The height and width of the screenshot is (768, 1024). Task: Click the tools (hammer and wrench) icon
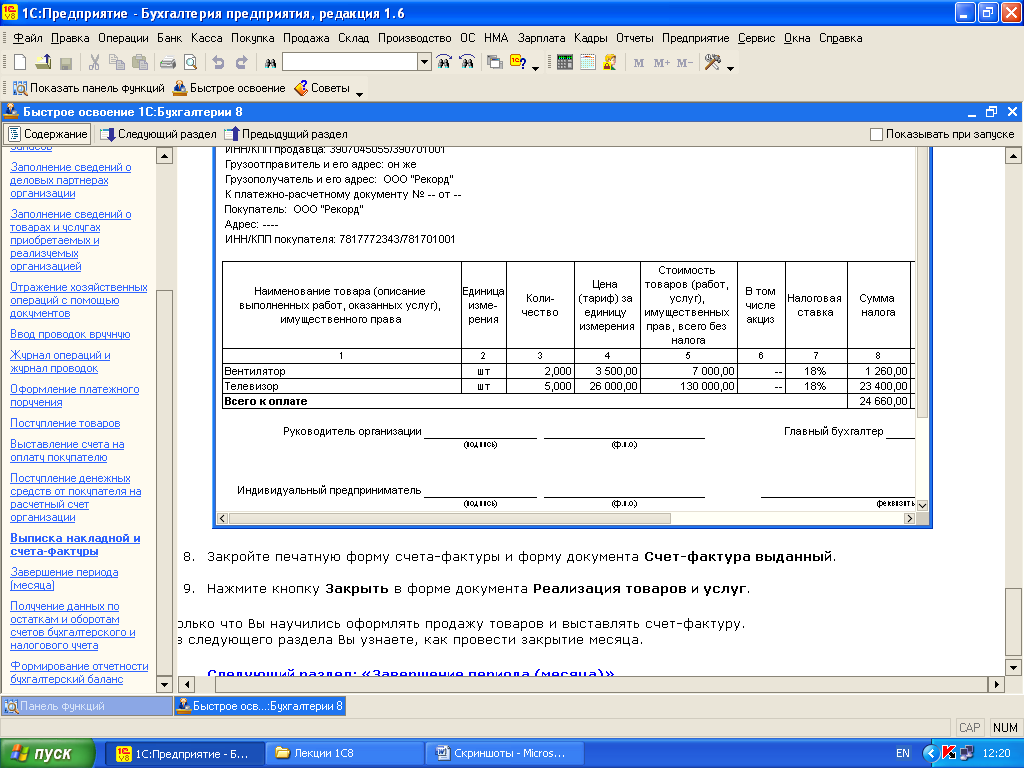pos(713,62)
